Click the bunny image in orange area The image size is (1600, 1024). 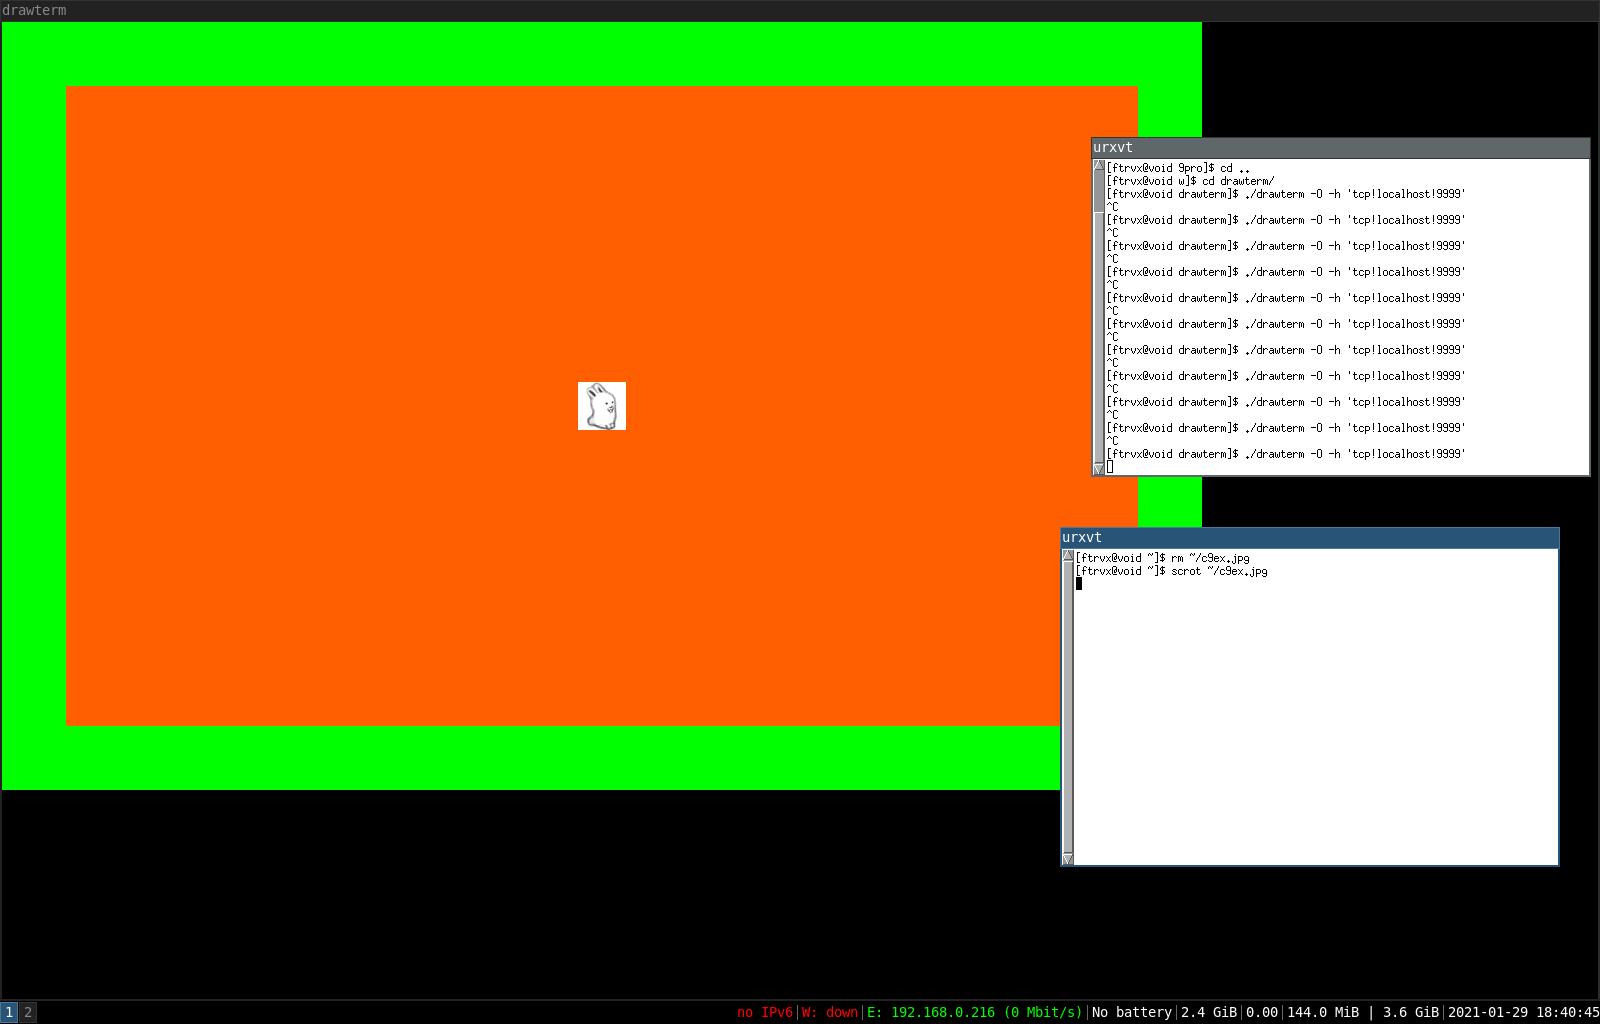point(602,406)
